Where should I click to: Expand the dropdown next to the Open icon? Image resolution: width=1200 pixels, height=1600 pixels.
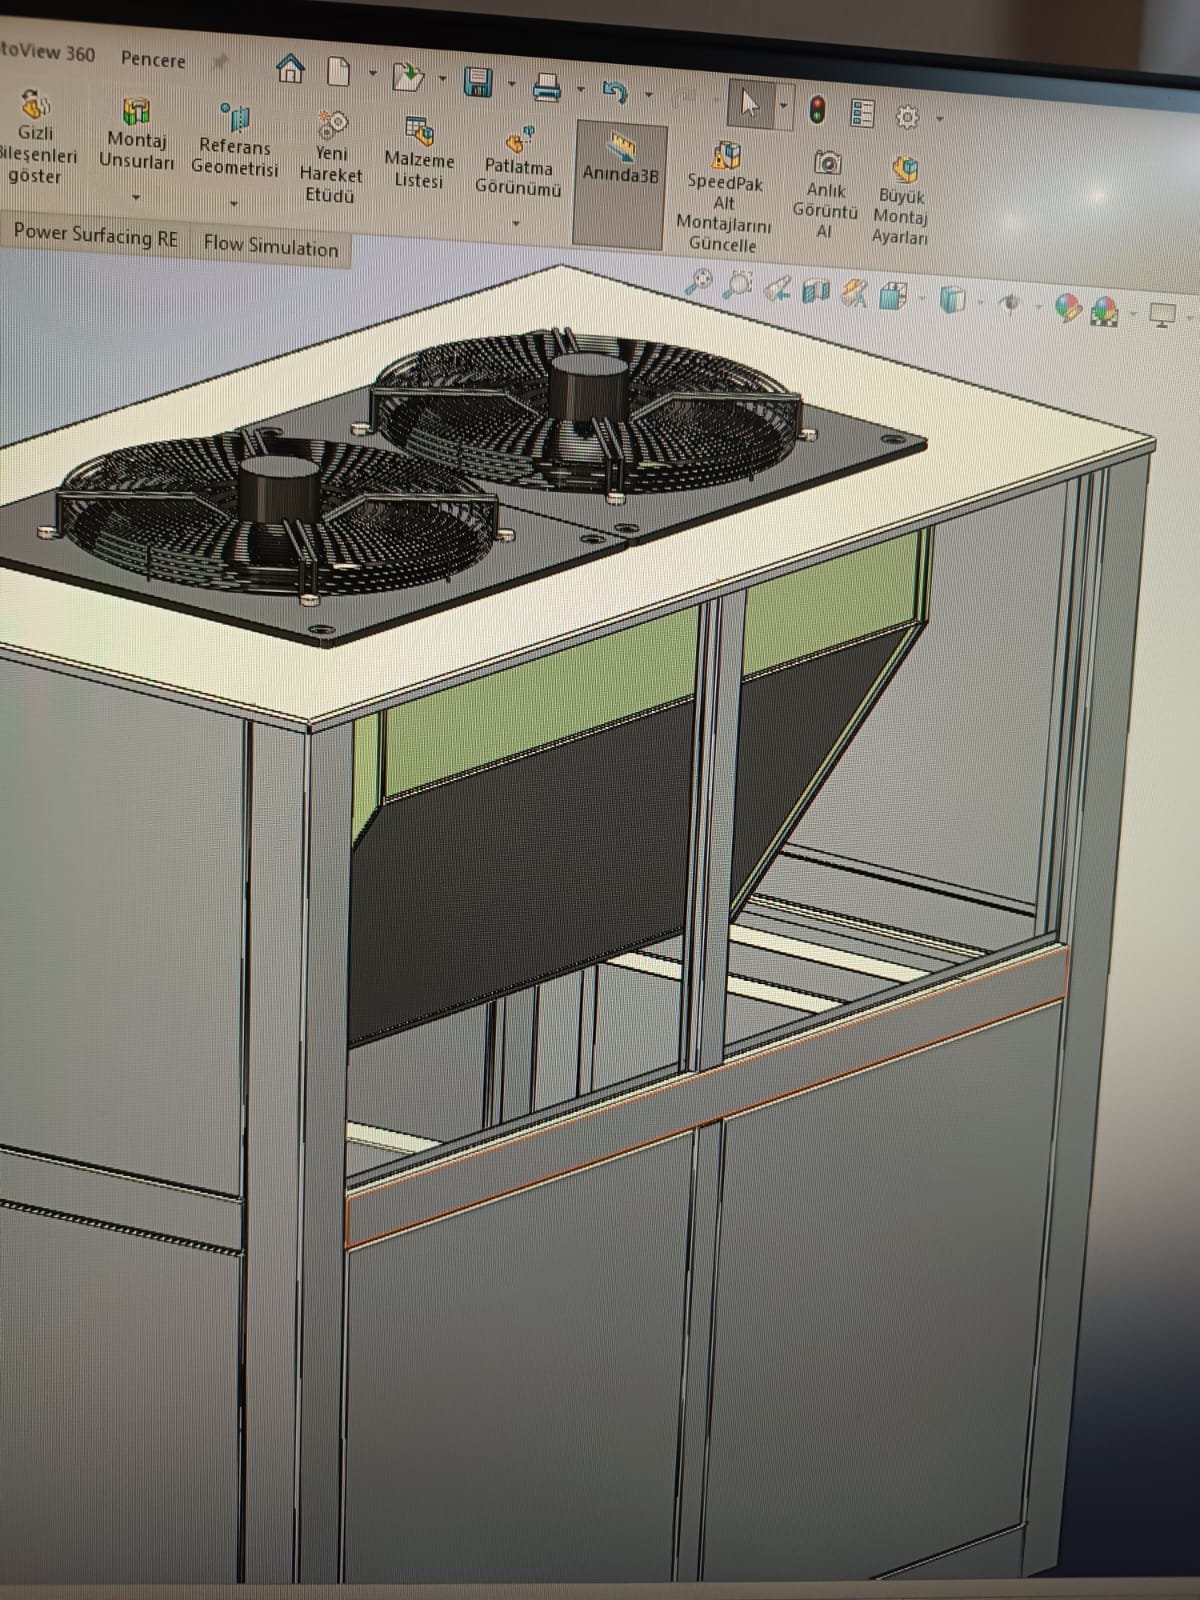pyautogui.click(x=442, y=79)
